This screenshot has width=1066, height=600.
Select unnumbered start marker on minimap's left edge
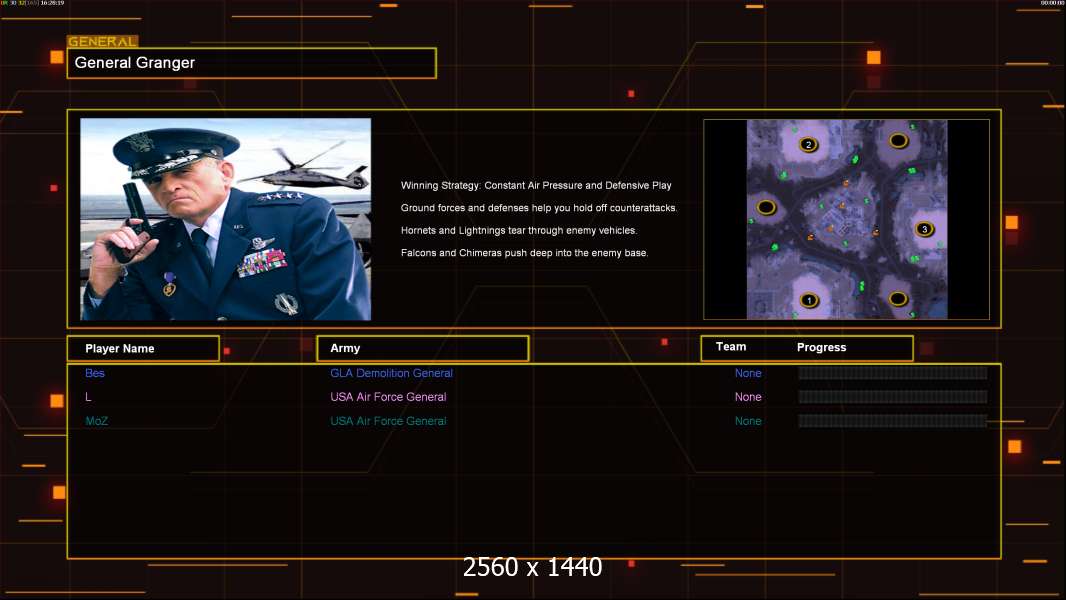click(766, 207)
